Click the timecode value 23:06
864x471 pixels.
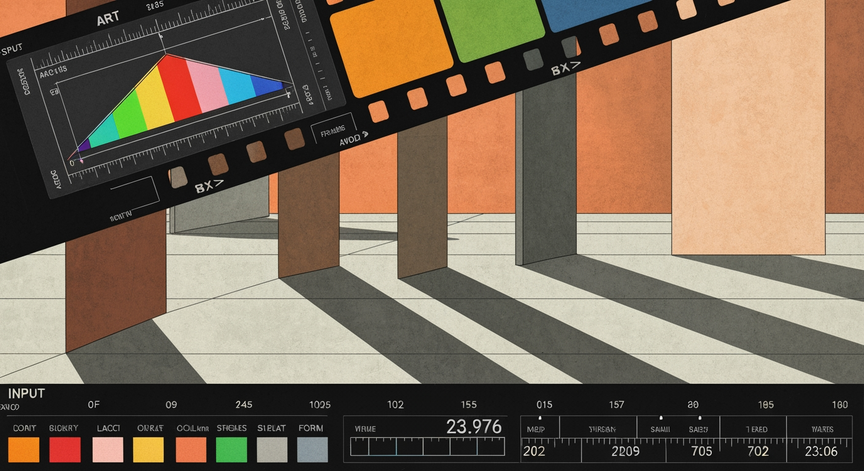coord(821,452)
